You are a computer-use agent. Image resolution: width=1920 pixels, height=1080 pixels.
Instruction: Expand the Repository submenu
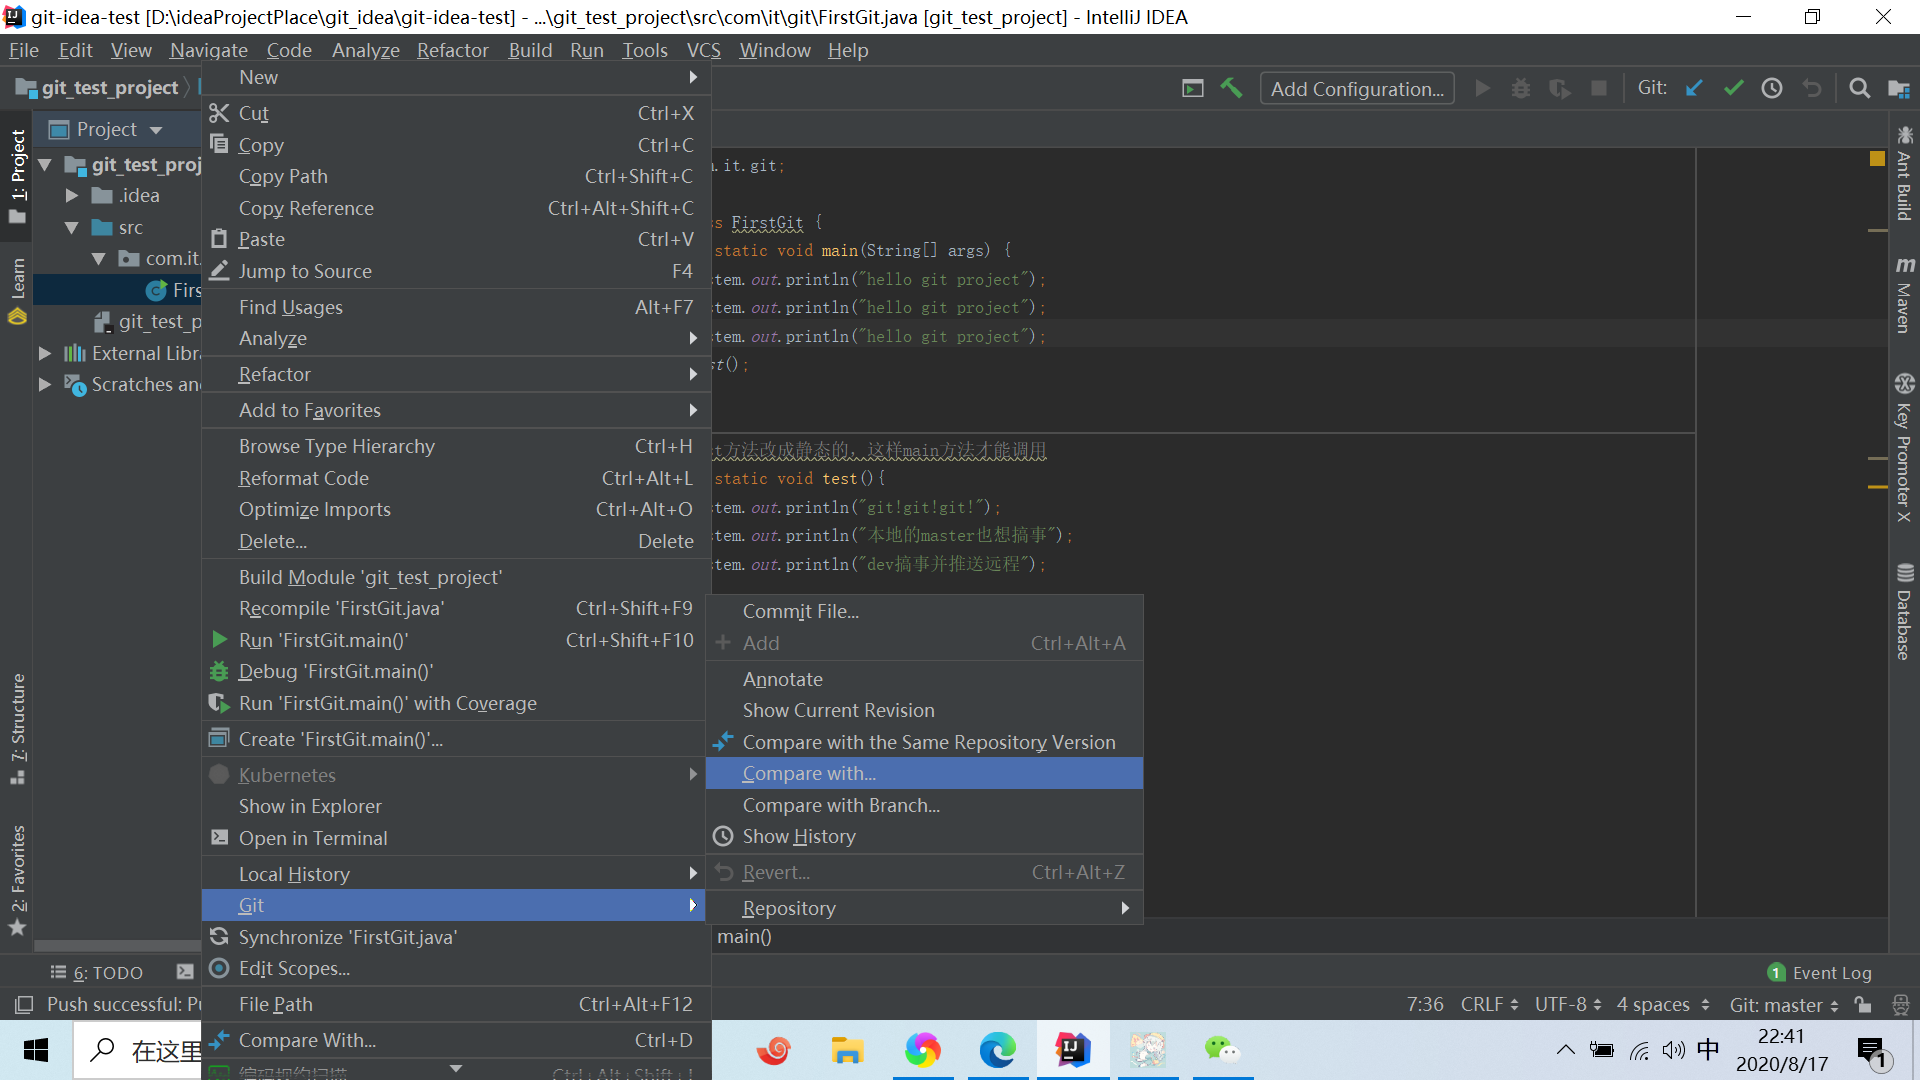(x=924, y=908)
